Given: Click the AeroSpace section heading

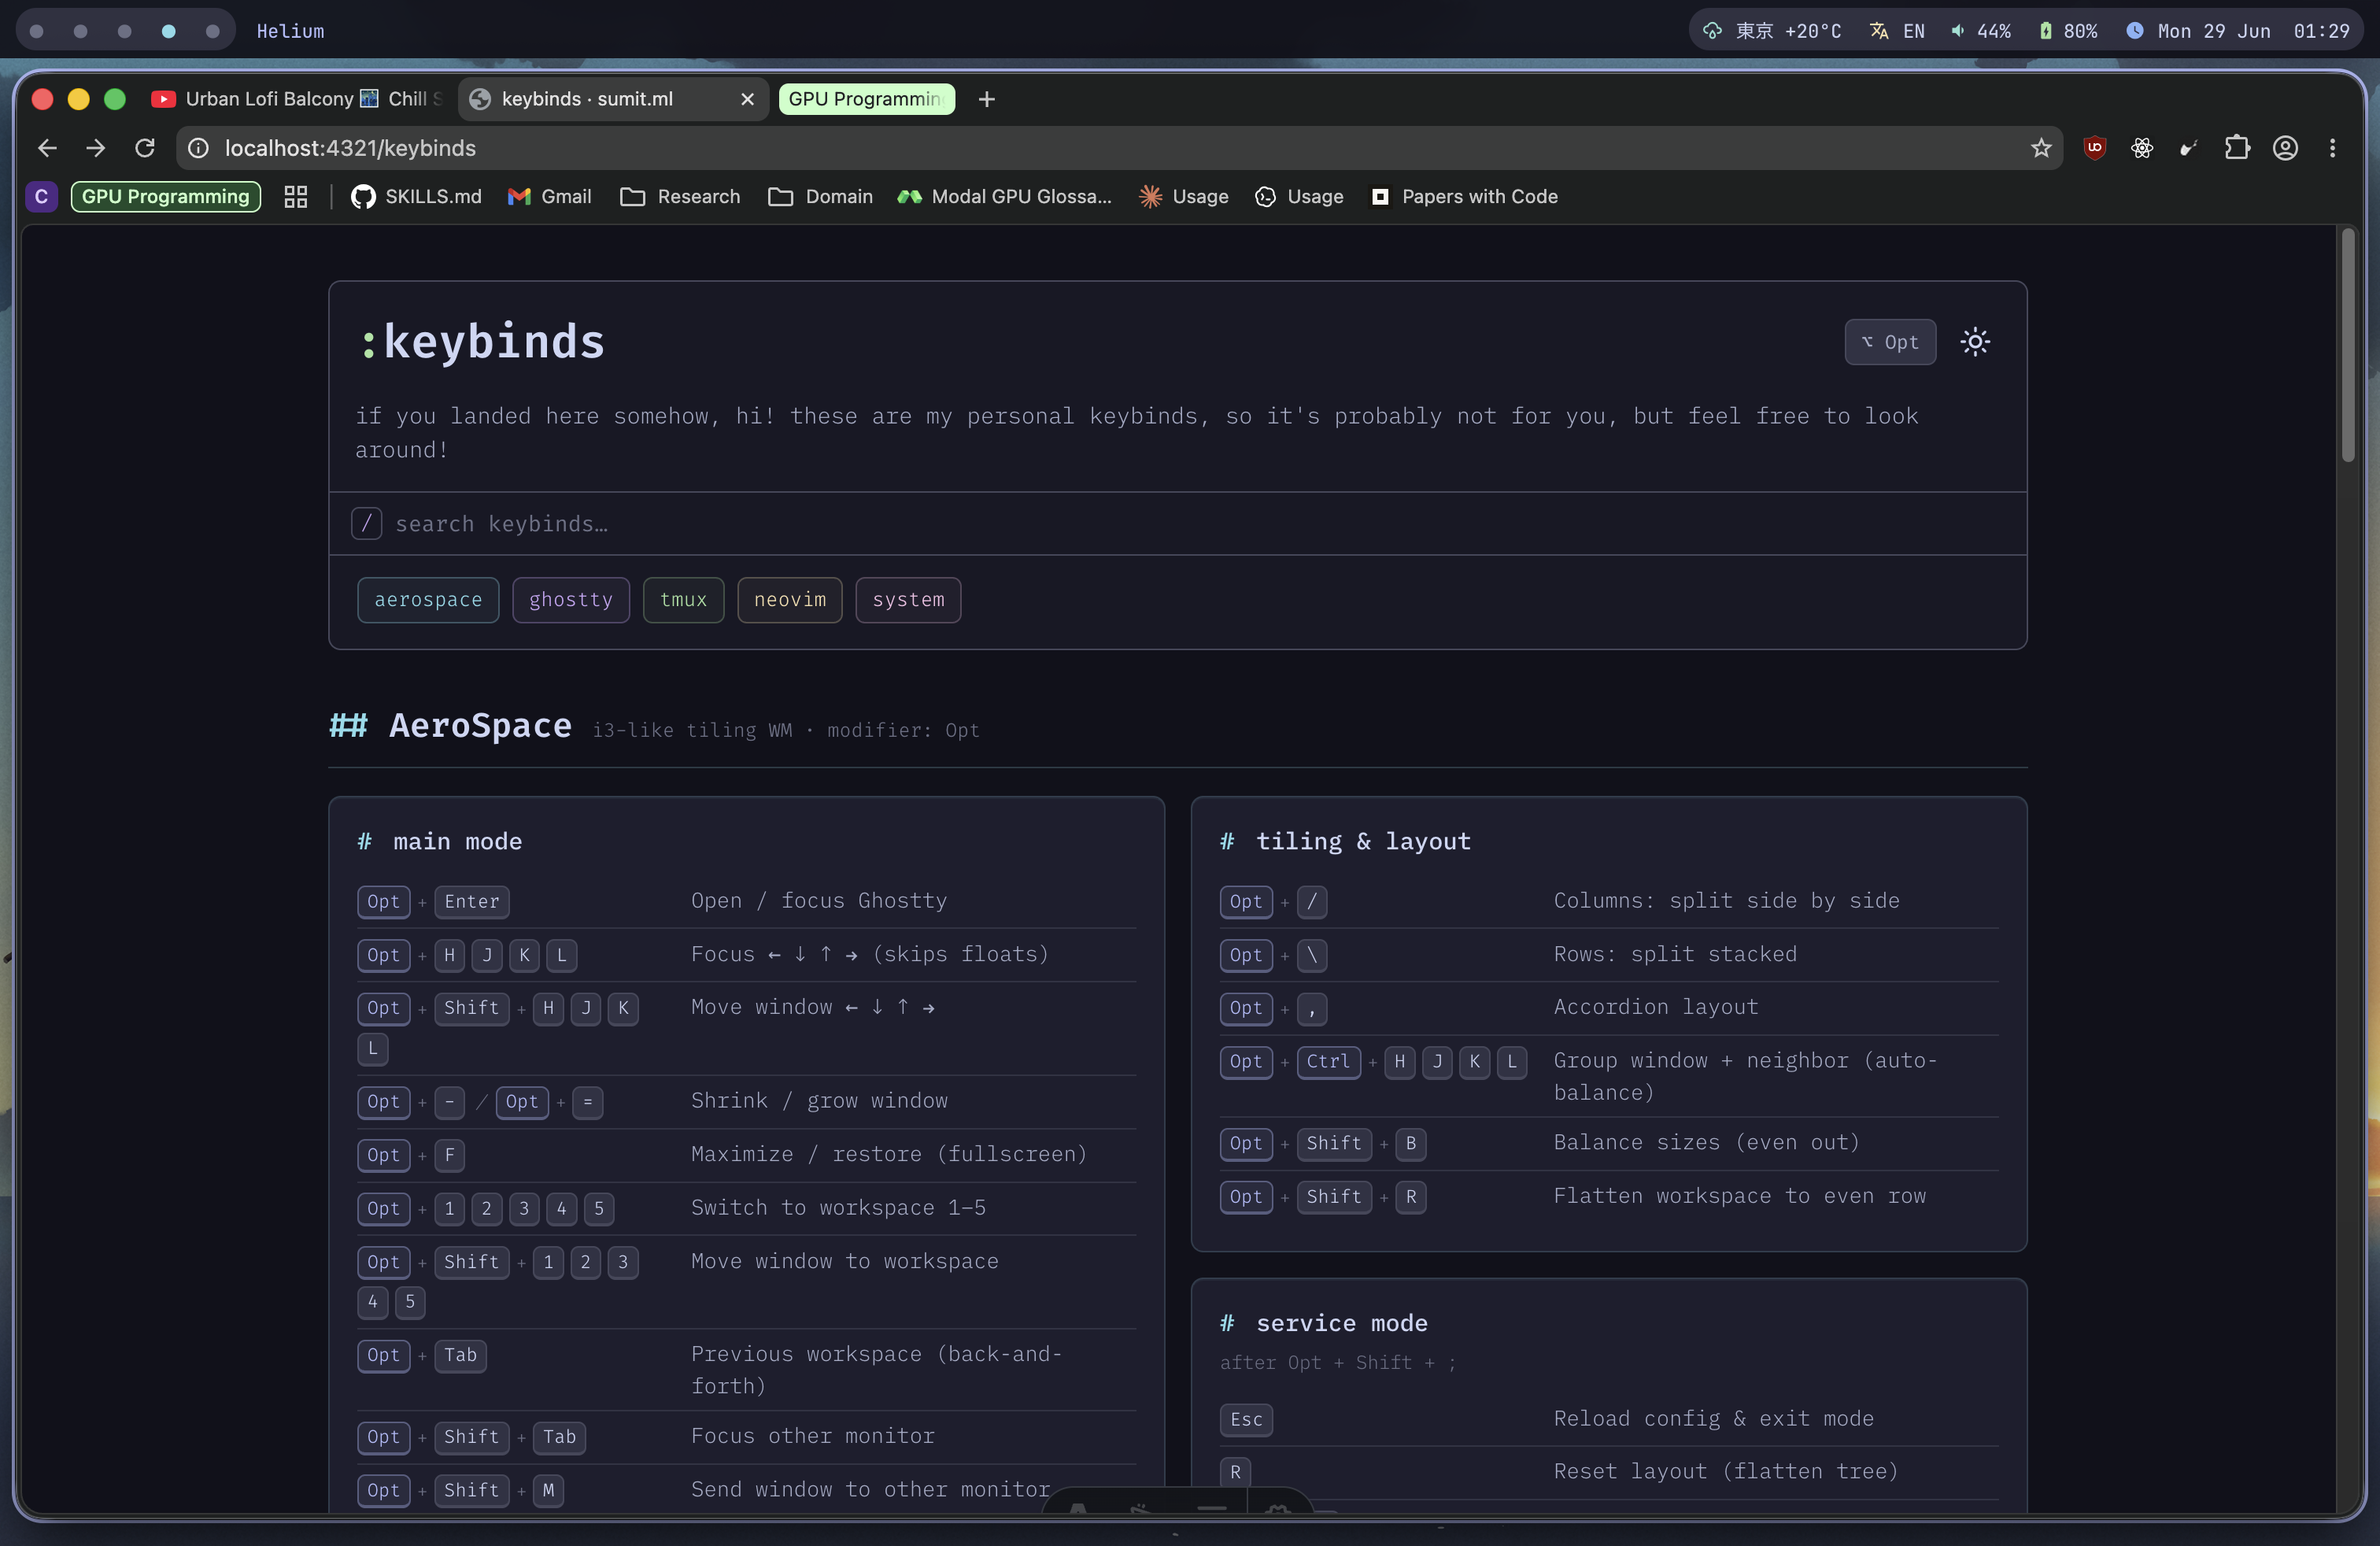Looking at the screenshot, I should click(480, 726).
